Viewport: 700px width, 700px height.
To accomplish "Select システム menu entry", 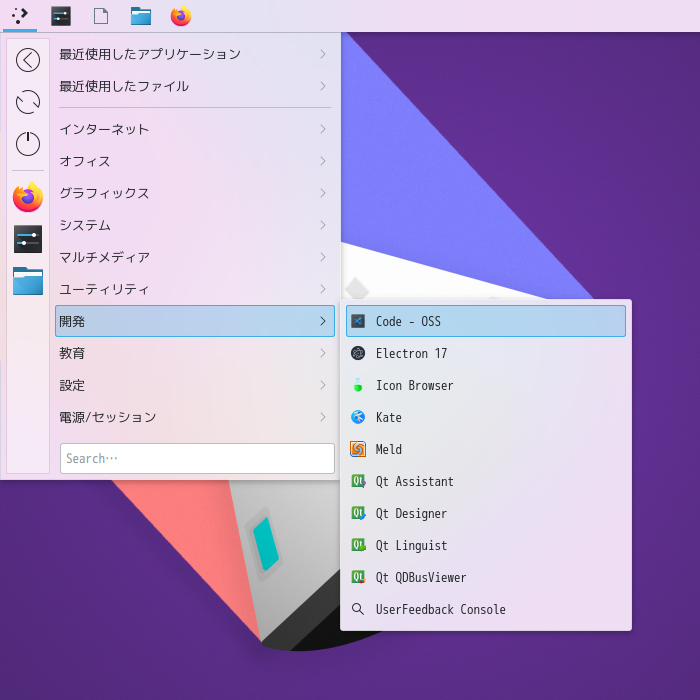I will click(x=195, y=225).
